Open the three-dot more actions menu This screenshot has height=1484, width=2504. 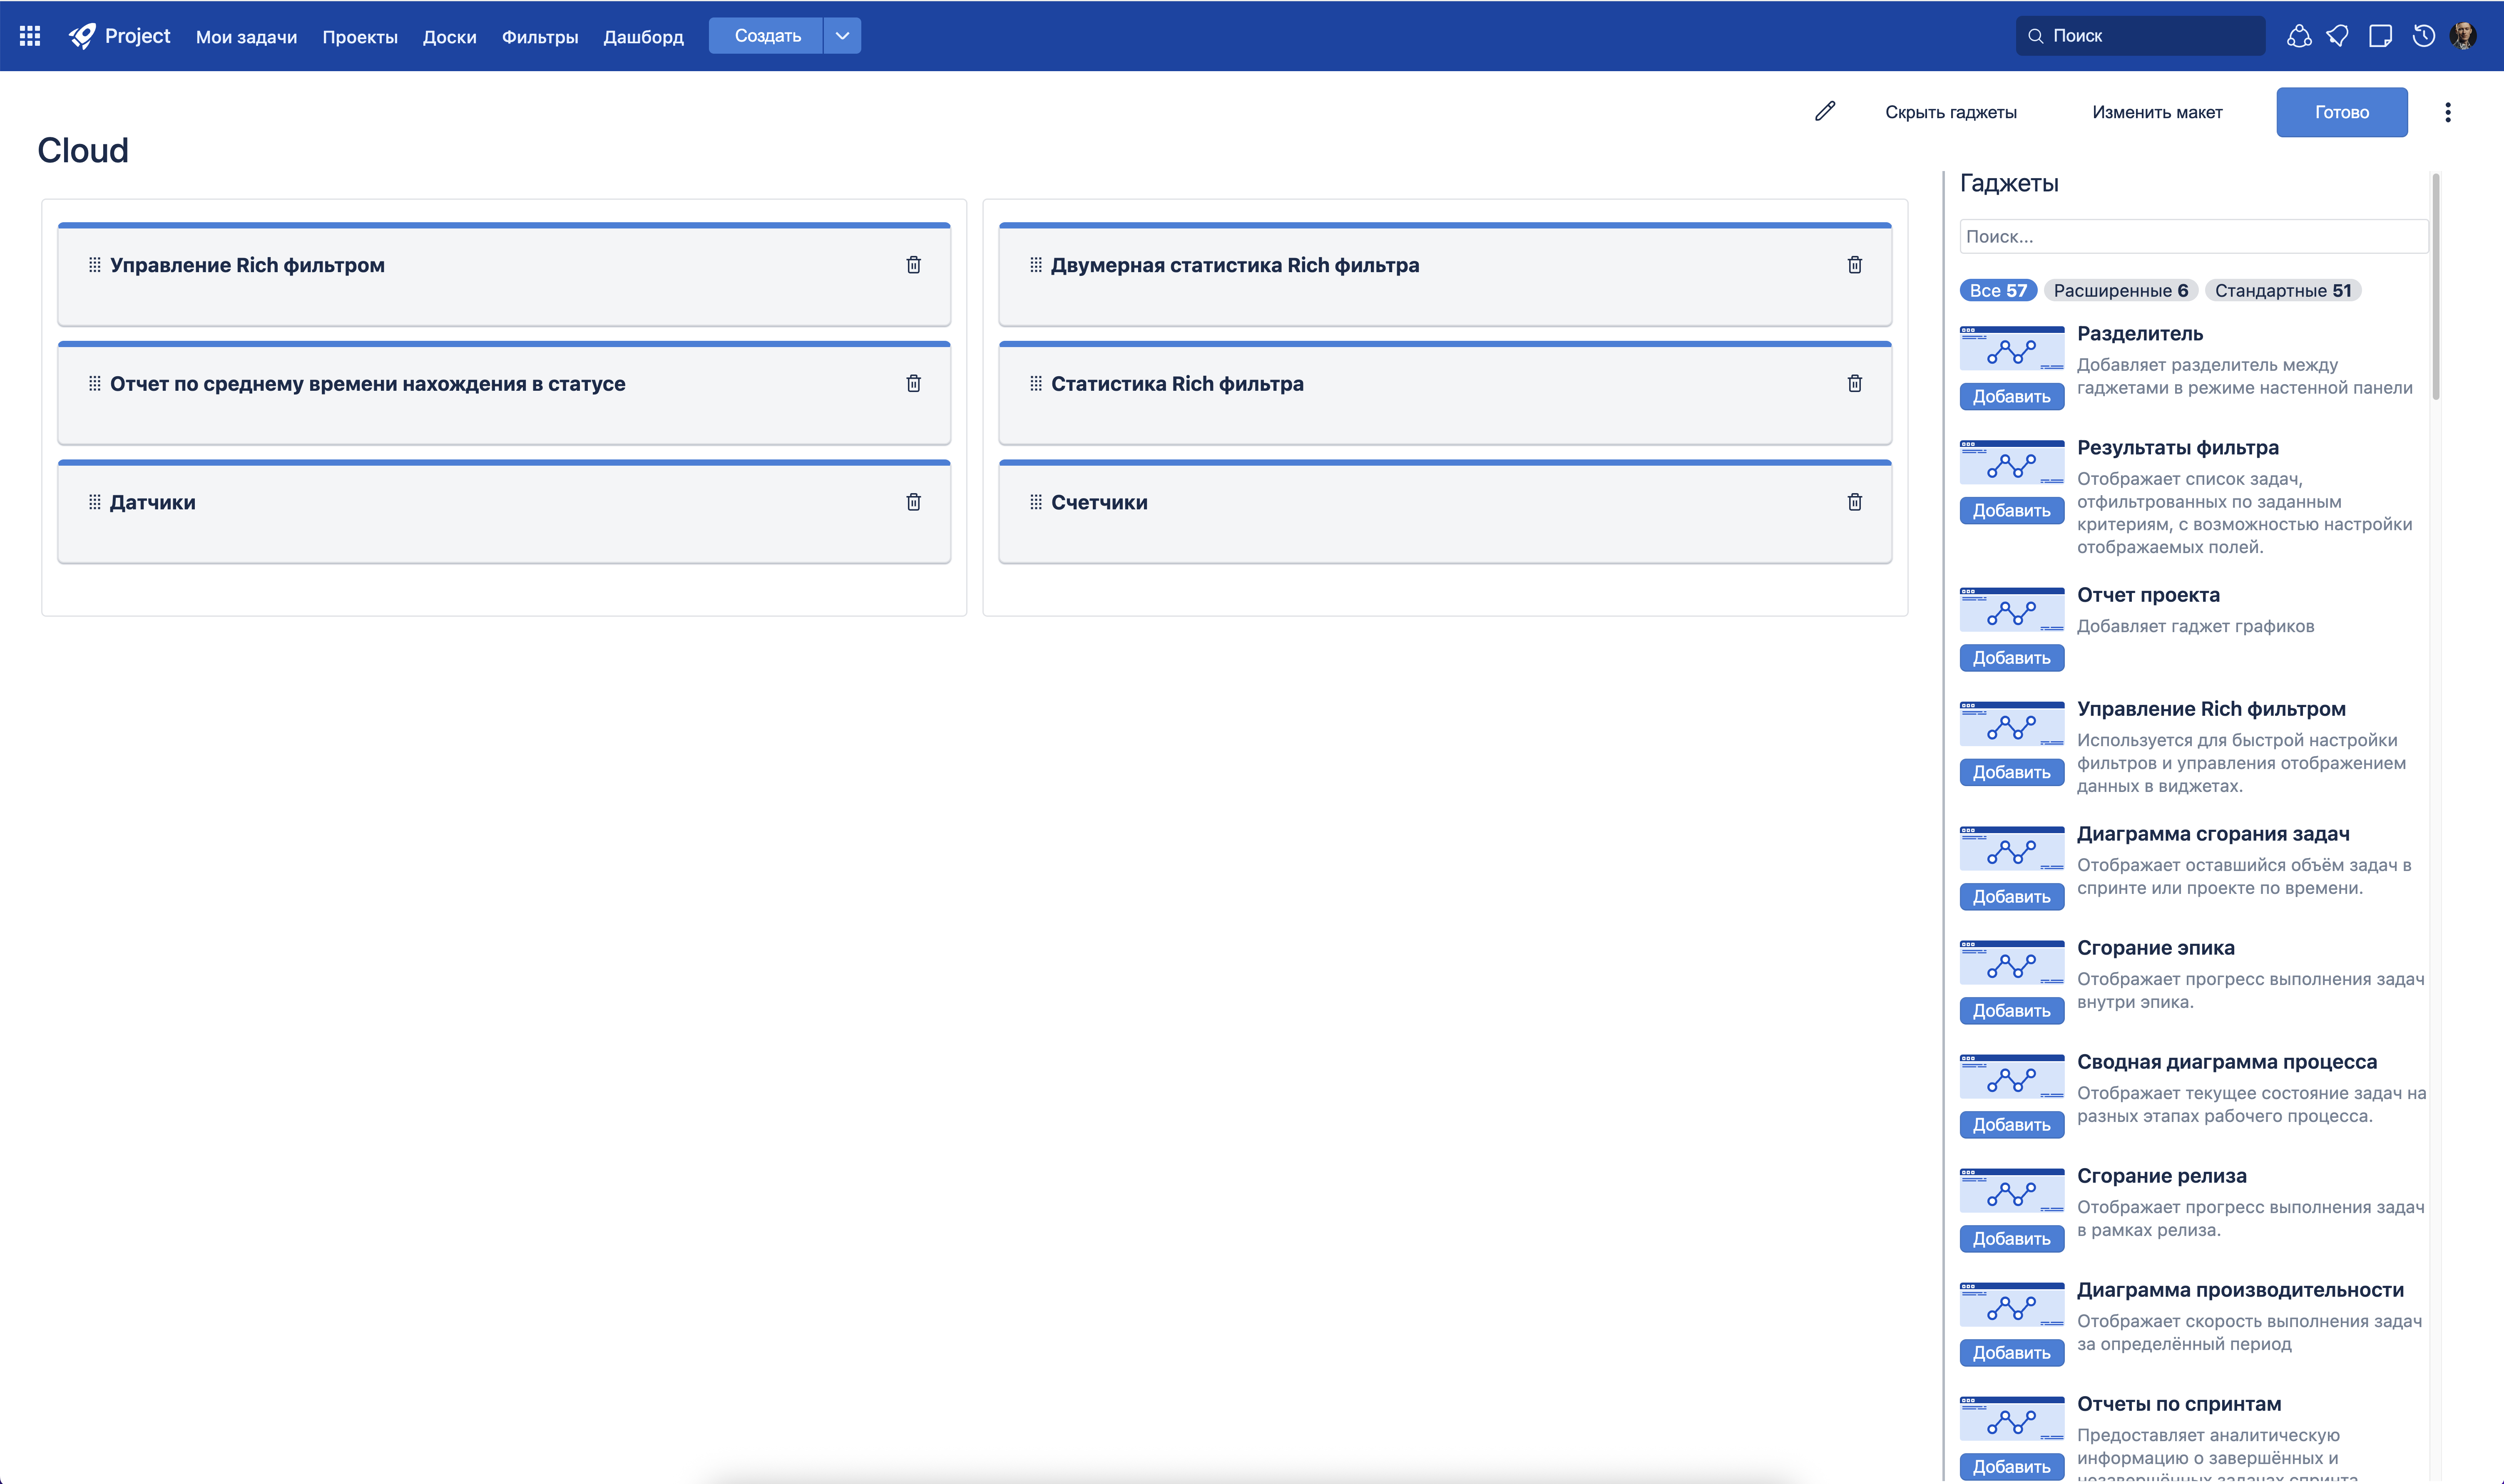point(2448,112)
